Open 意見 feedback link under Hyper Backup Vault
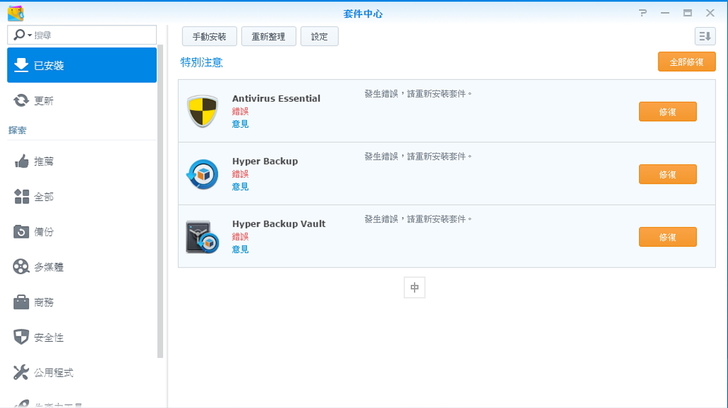728x408 pixels. [x=240, y=249]
